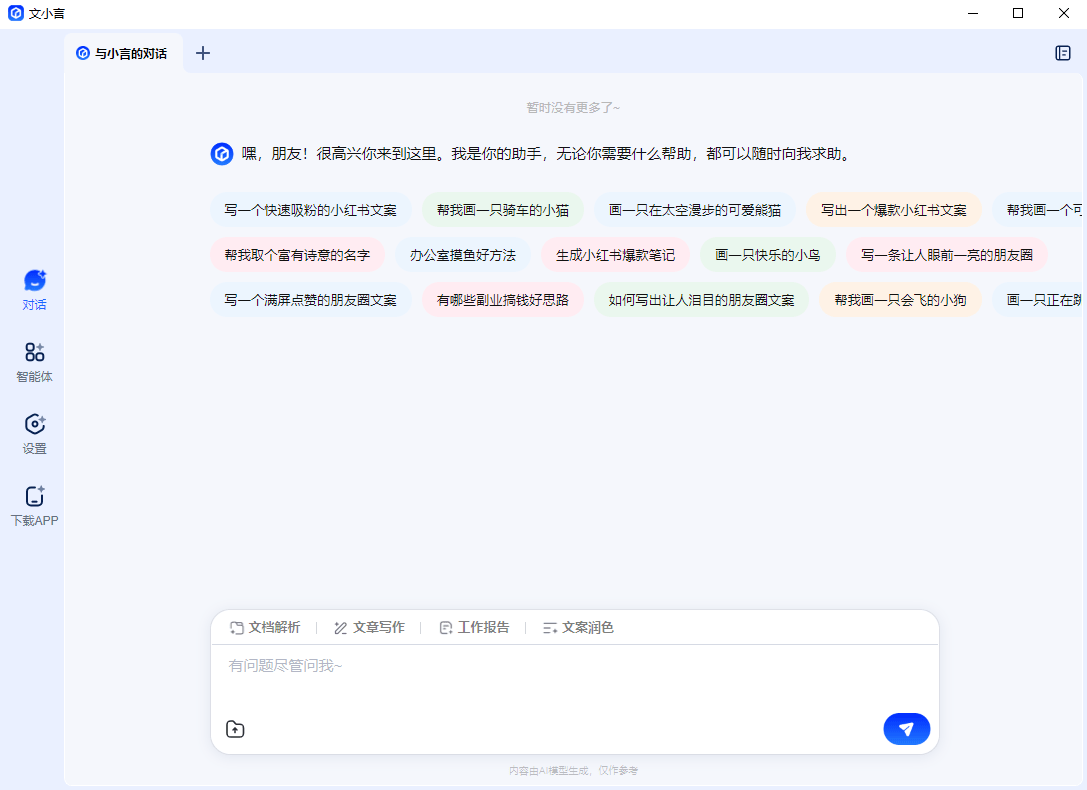Image resolution: width=1087 pixels, height=790 pixels.
Task: Choose the 有哪些副业搞钱好思路 prompt
Action: [x=502, y=300]
